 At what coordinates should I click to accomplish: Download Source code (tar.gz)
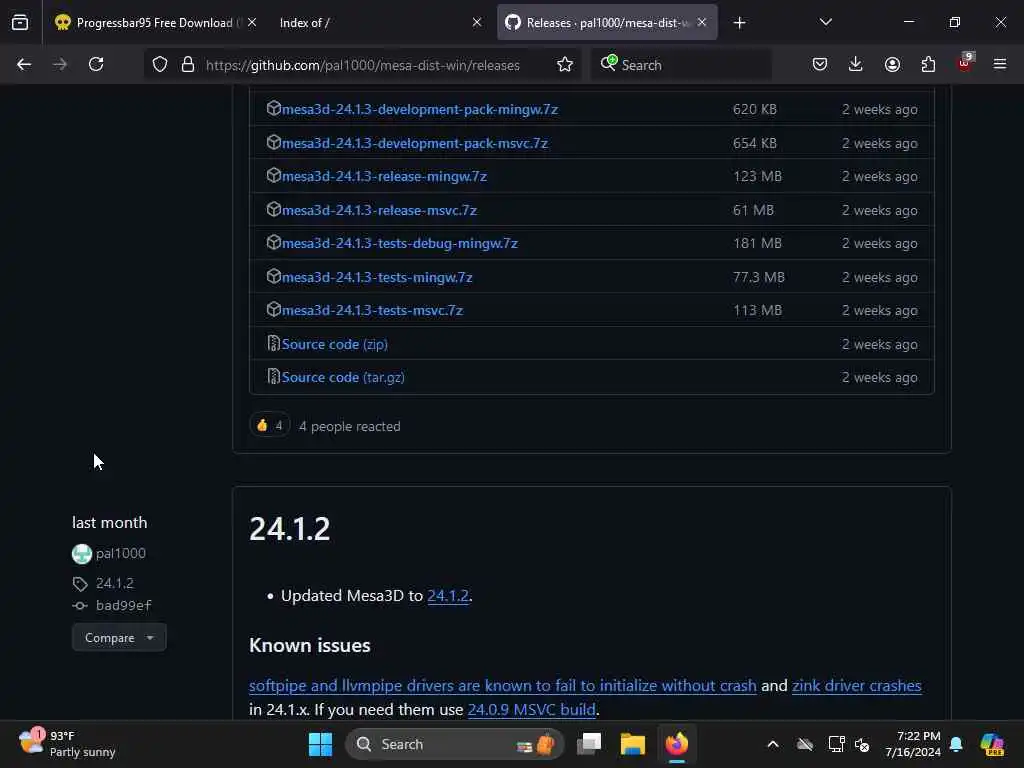(343, 377)
